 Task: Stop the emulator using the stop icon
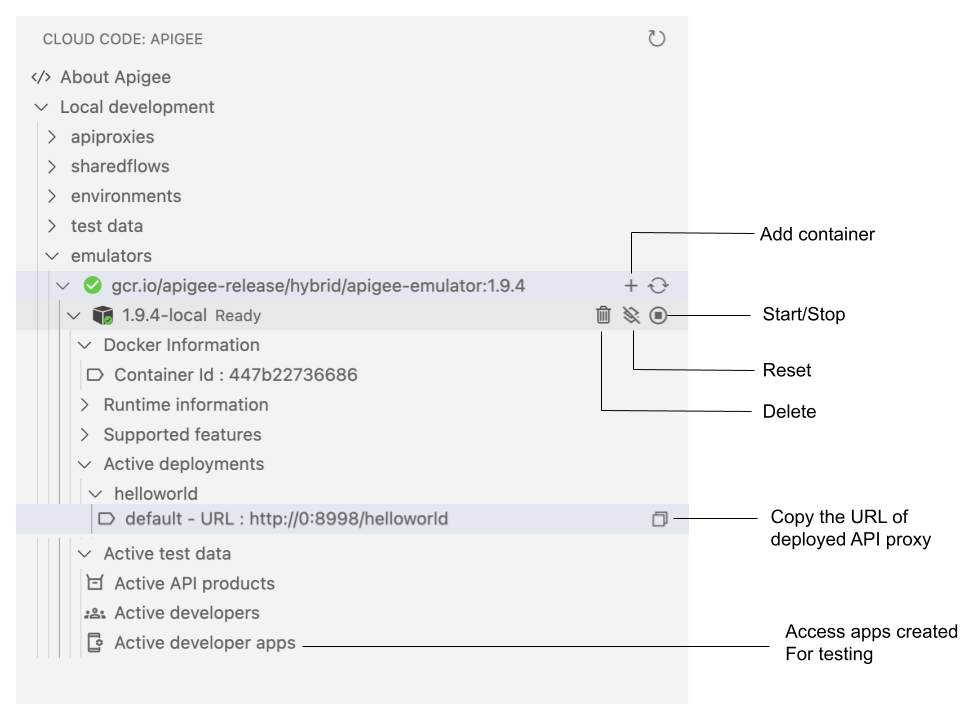[658, 314]
